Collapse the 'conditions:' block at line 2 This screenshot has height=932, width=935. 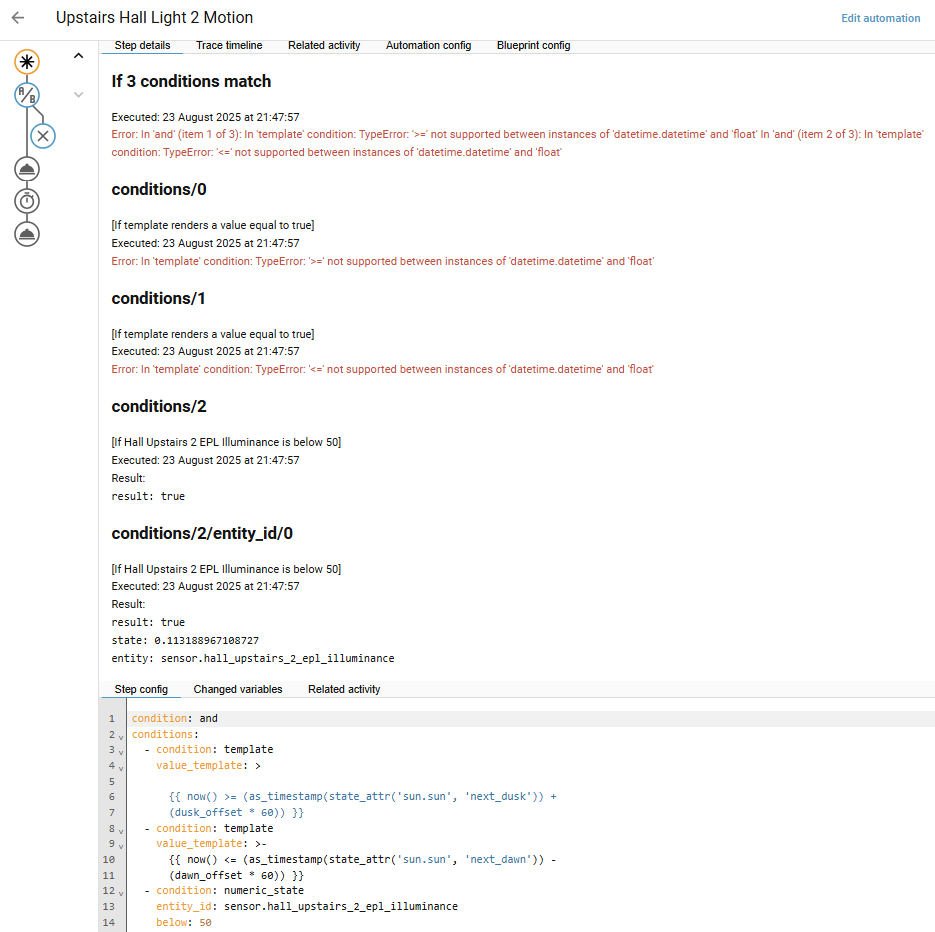121,736
